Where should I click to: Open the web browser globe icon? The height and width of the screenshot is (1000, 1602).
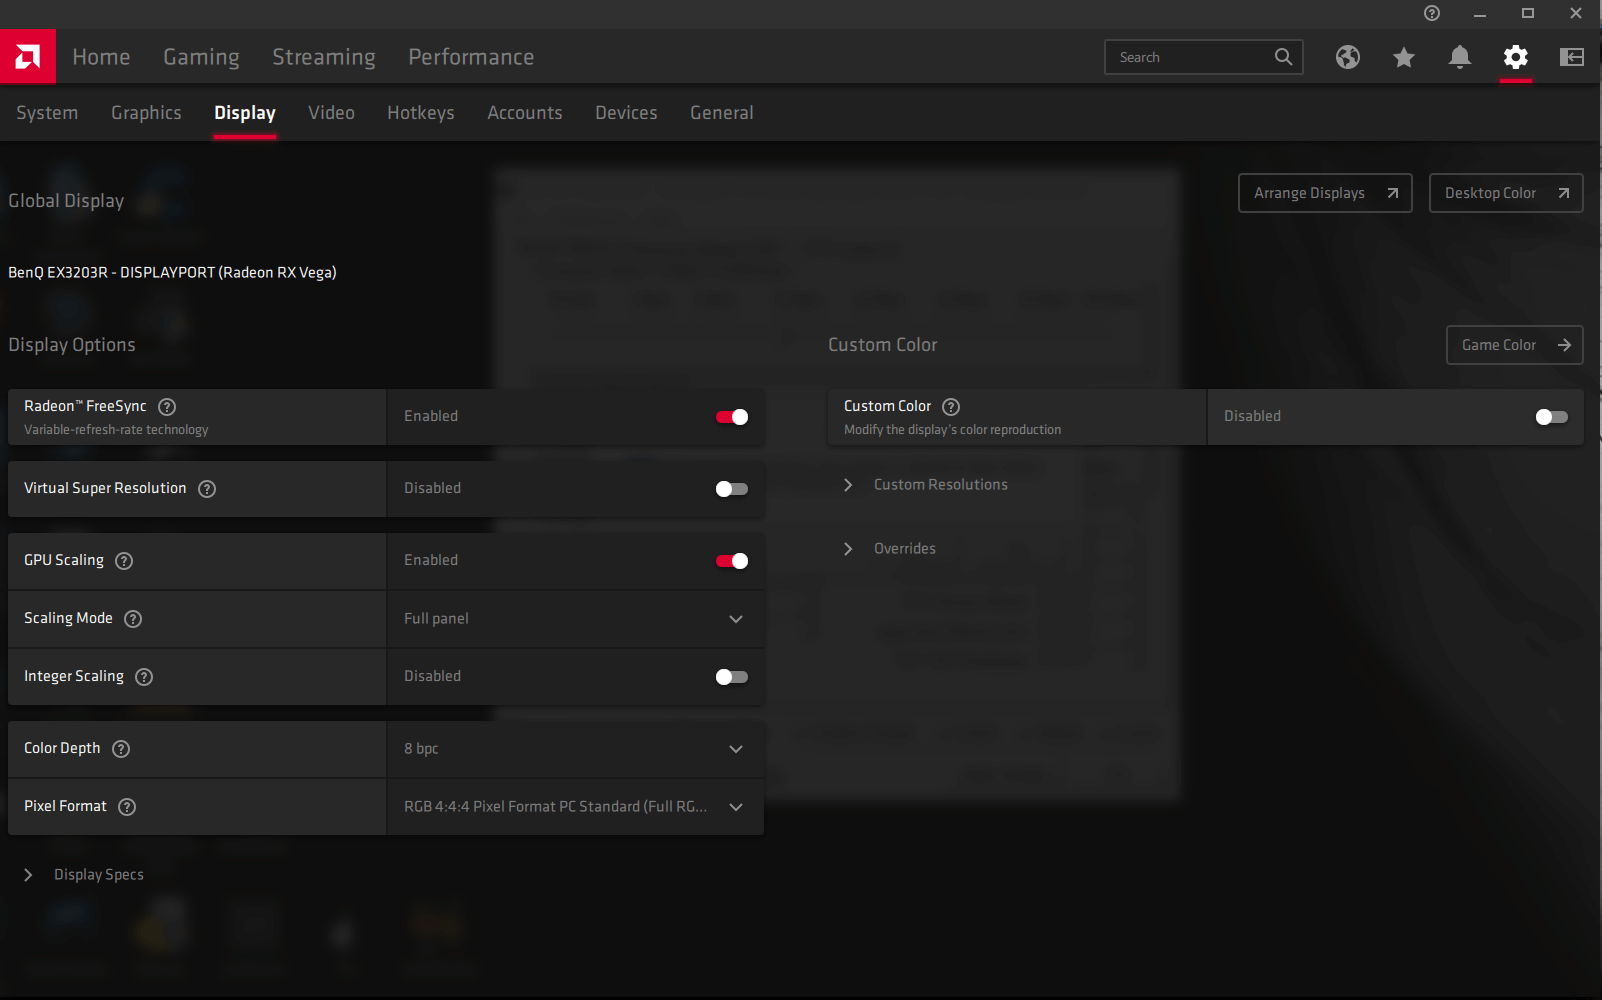pos(1348,57)
